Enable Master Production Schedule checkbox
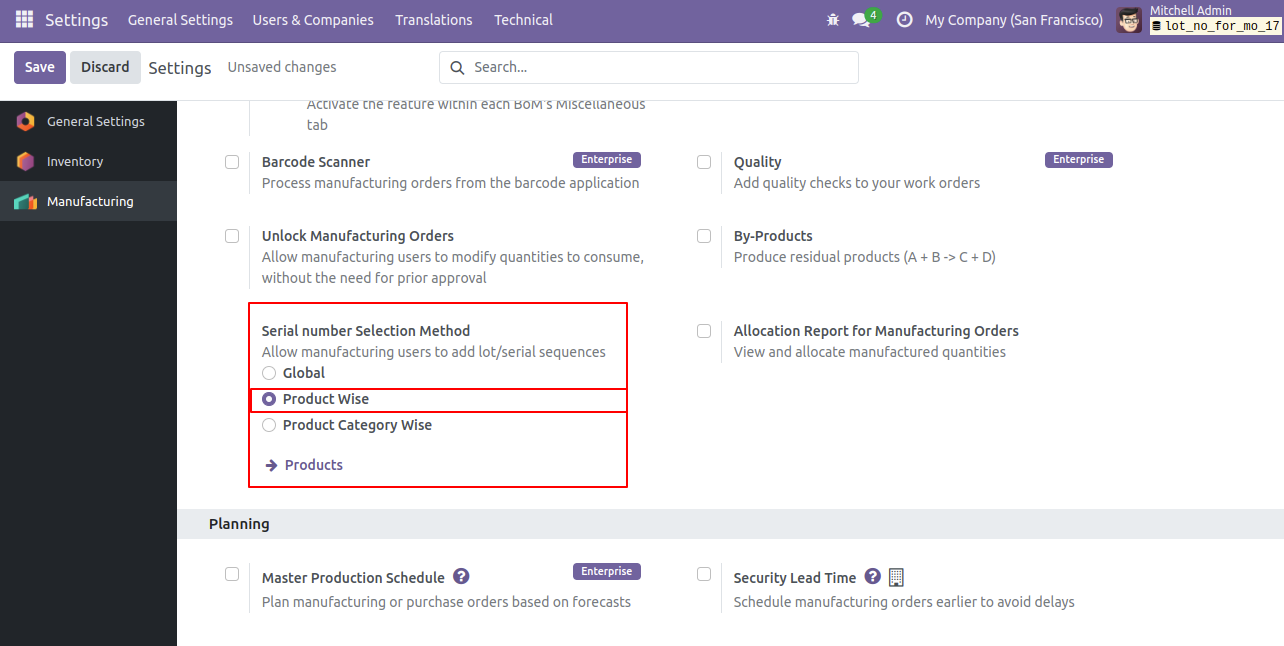This screenshot has height=646, width=1284. (232, 574)
